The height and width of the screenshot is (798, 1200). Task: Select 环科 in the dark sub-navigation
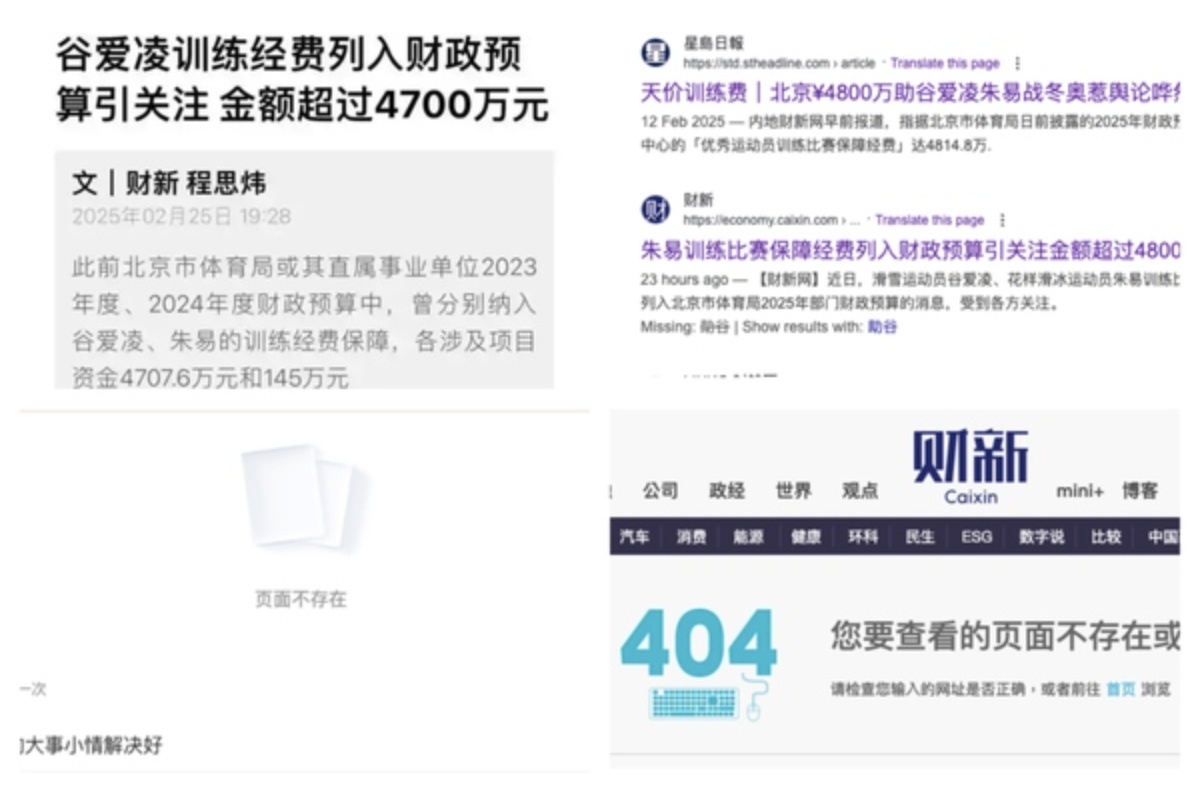[x=863, y=537]
